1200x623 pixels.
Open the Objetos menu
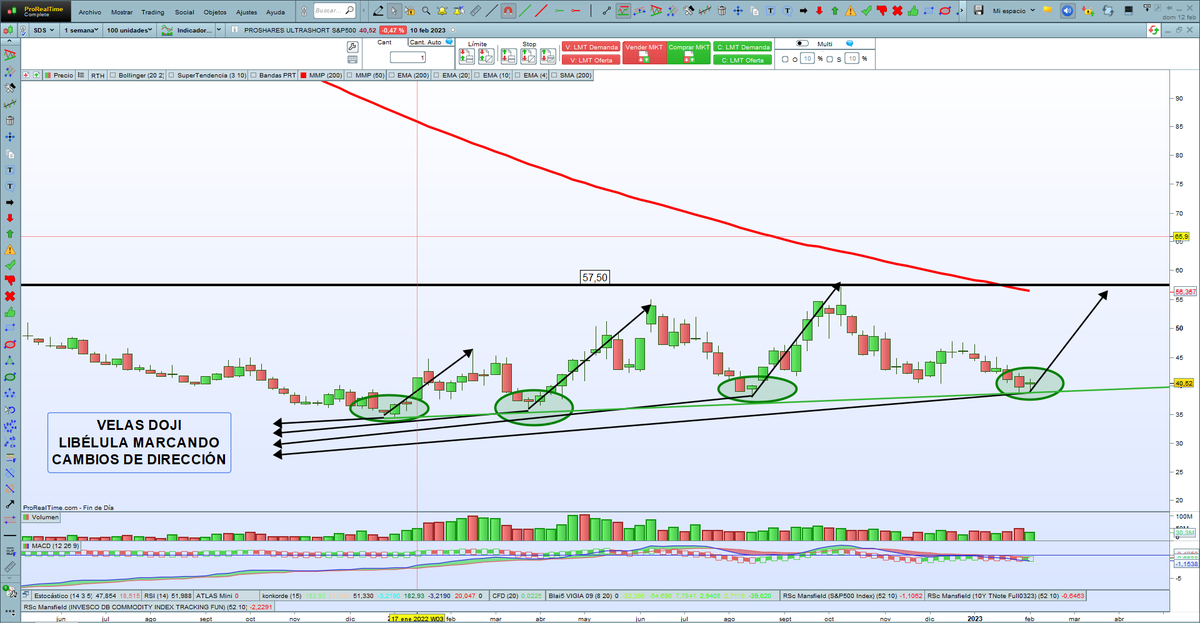[x=215, y=12]
